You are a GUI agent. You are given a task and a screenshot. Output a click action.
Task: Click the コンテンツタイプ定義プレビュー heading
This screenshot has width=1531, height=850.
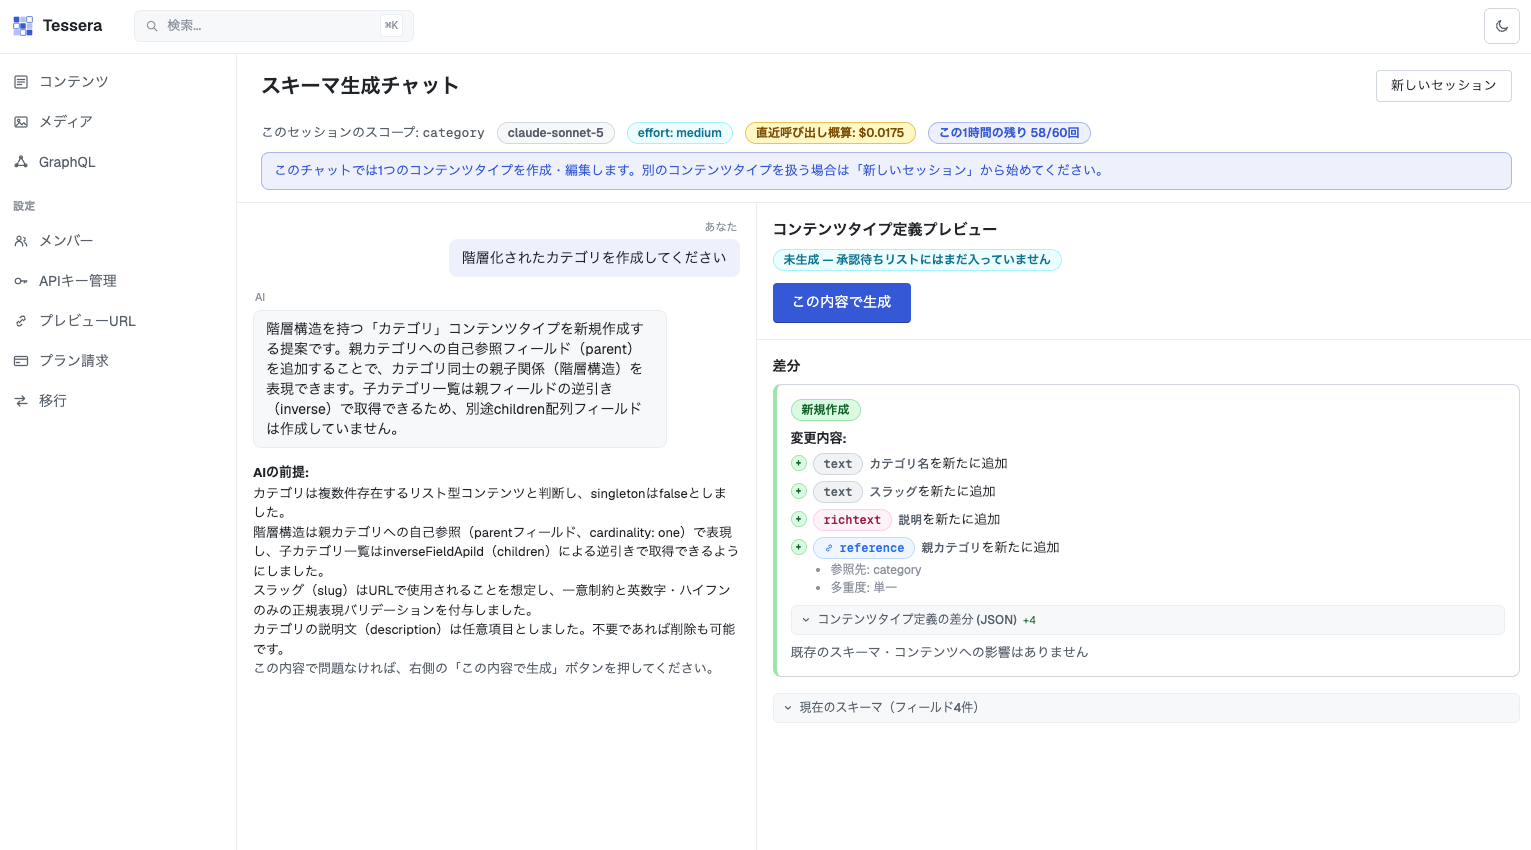[x=885, y=230]
